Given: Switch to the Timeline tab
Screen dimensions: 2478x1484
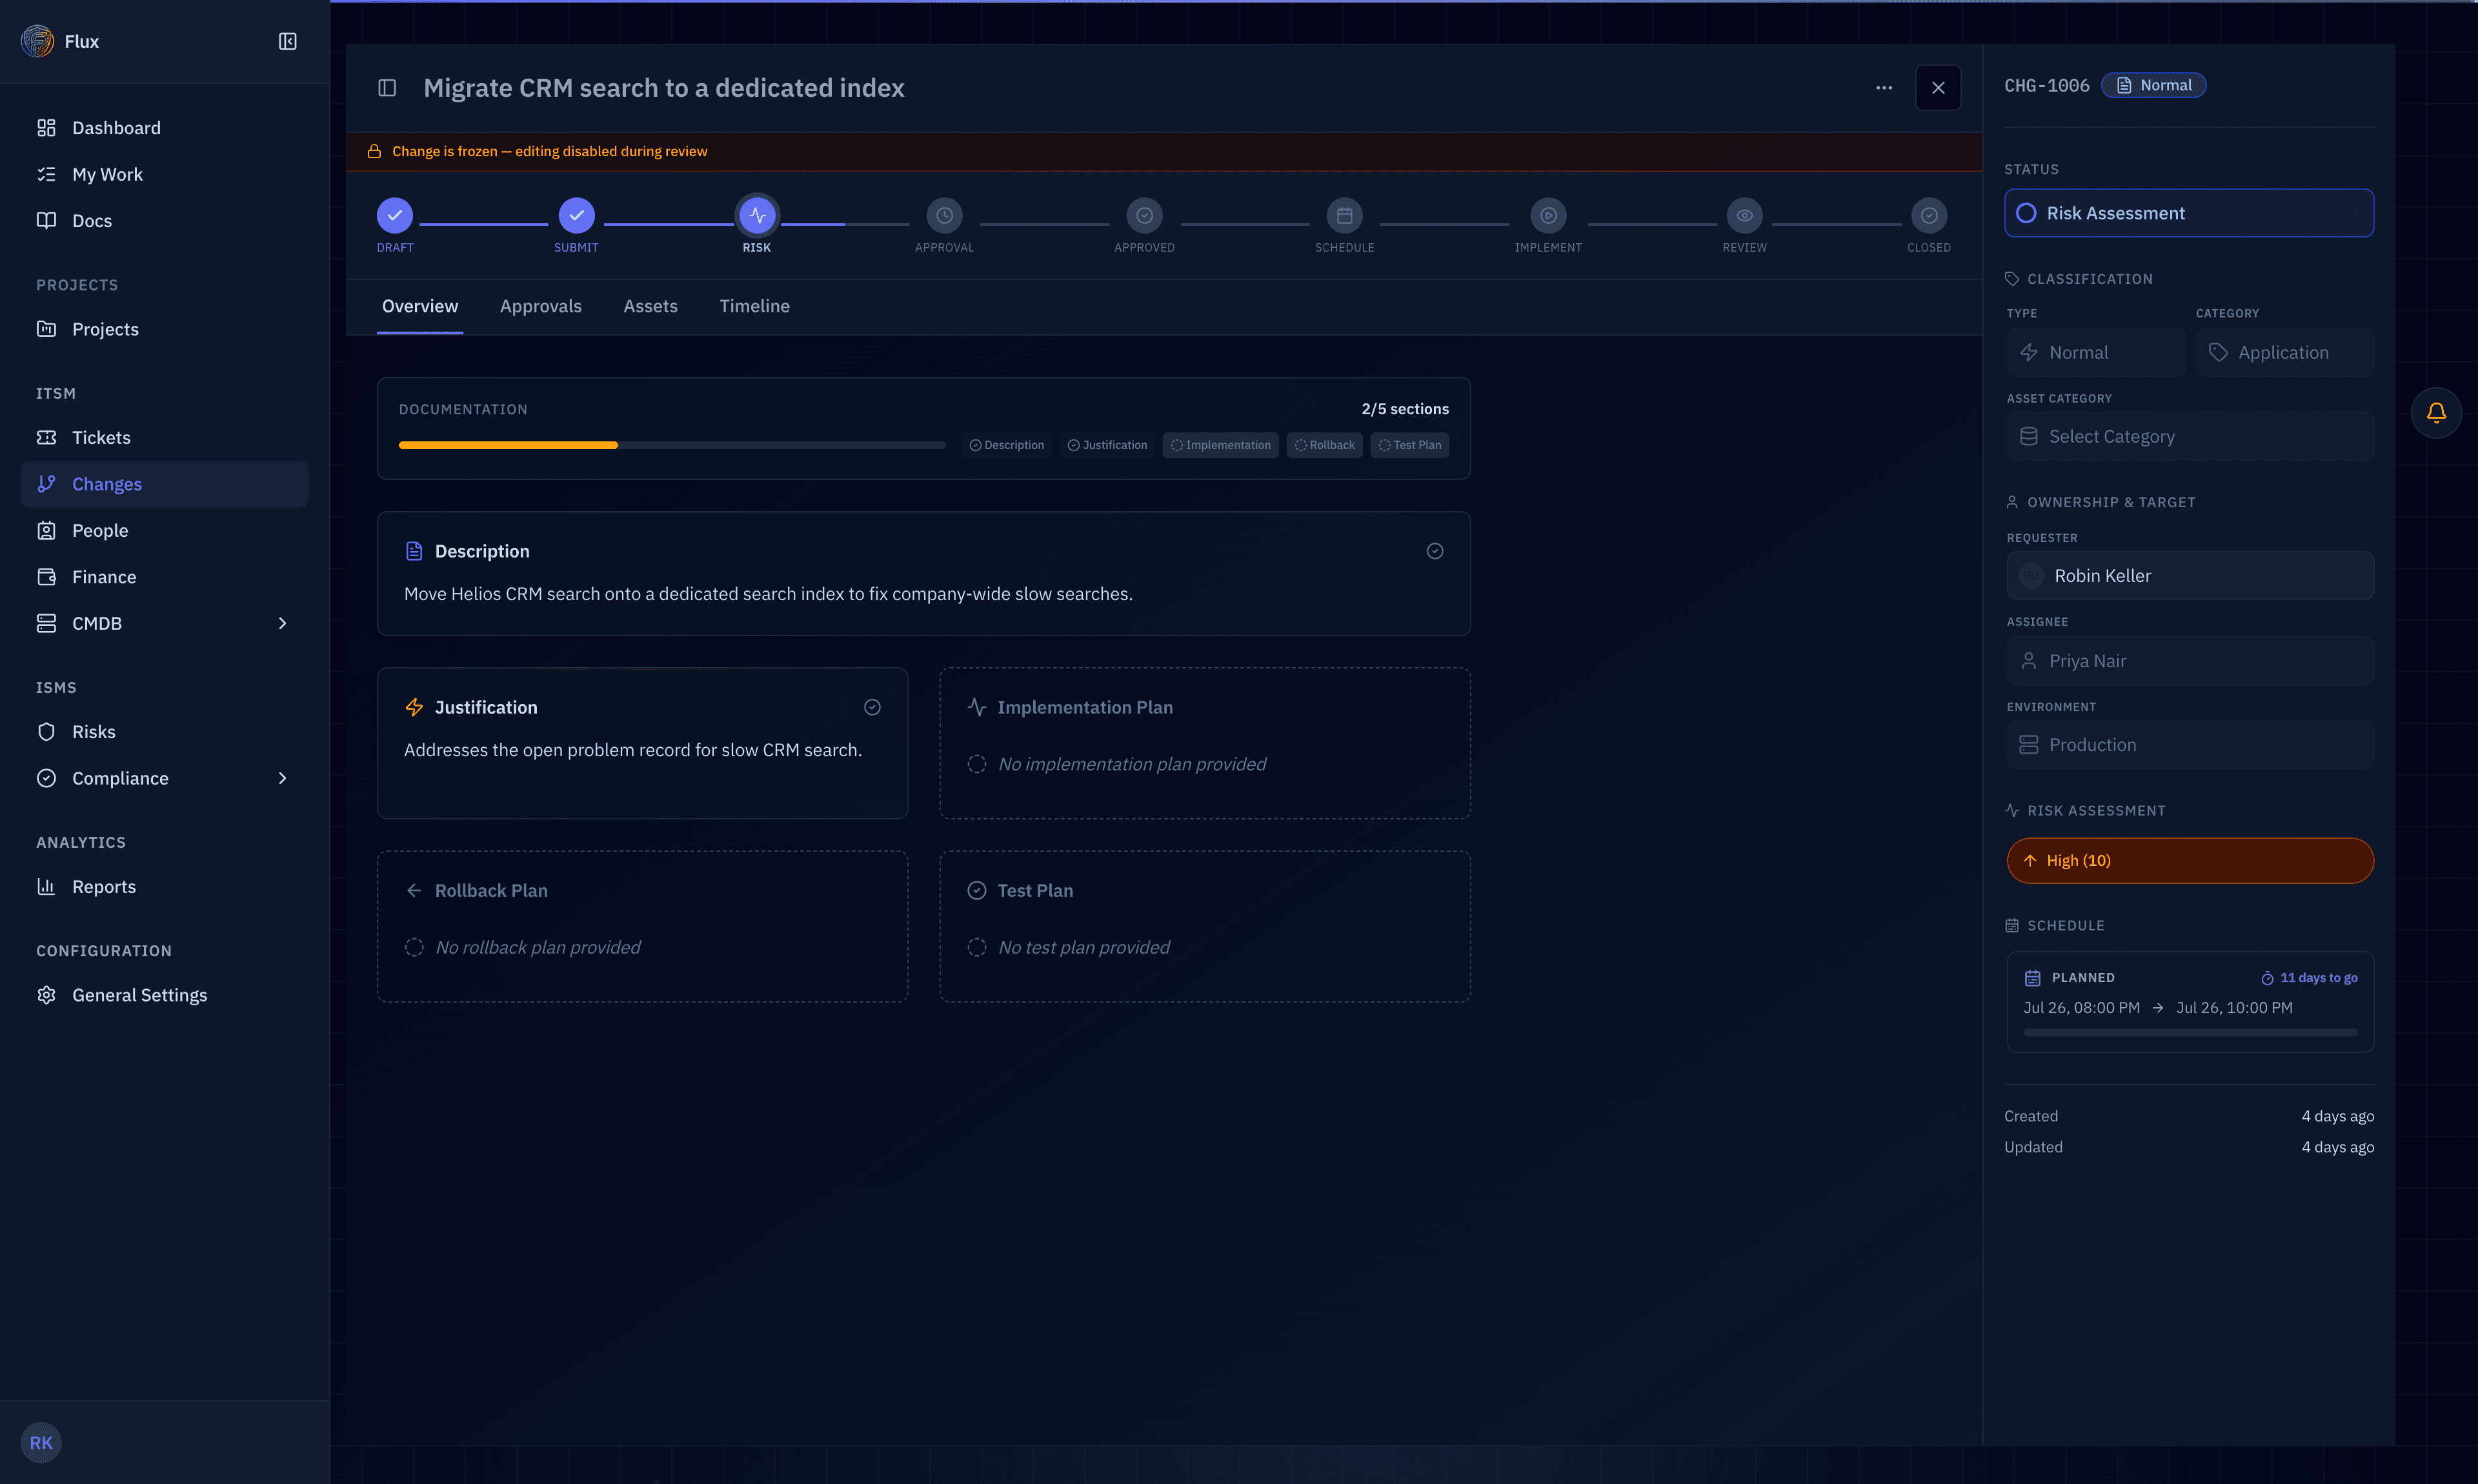Looking at the screenshot, I should click(x=754, y=306).
